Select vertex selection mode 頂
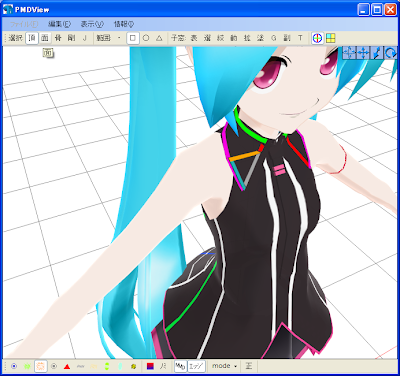 (x=32, y=38)
